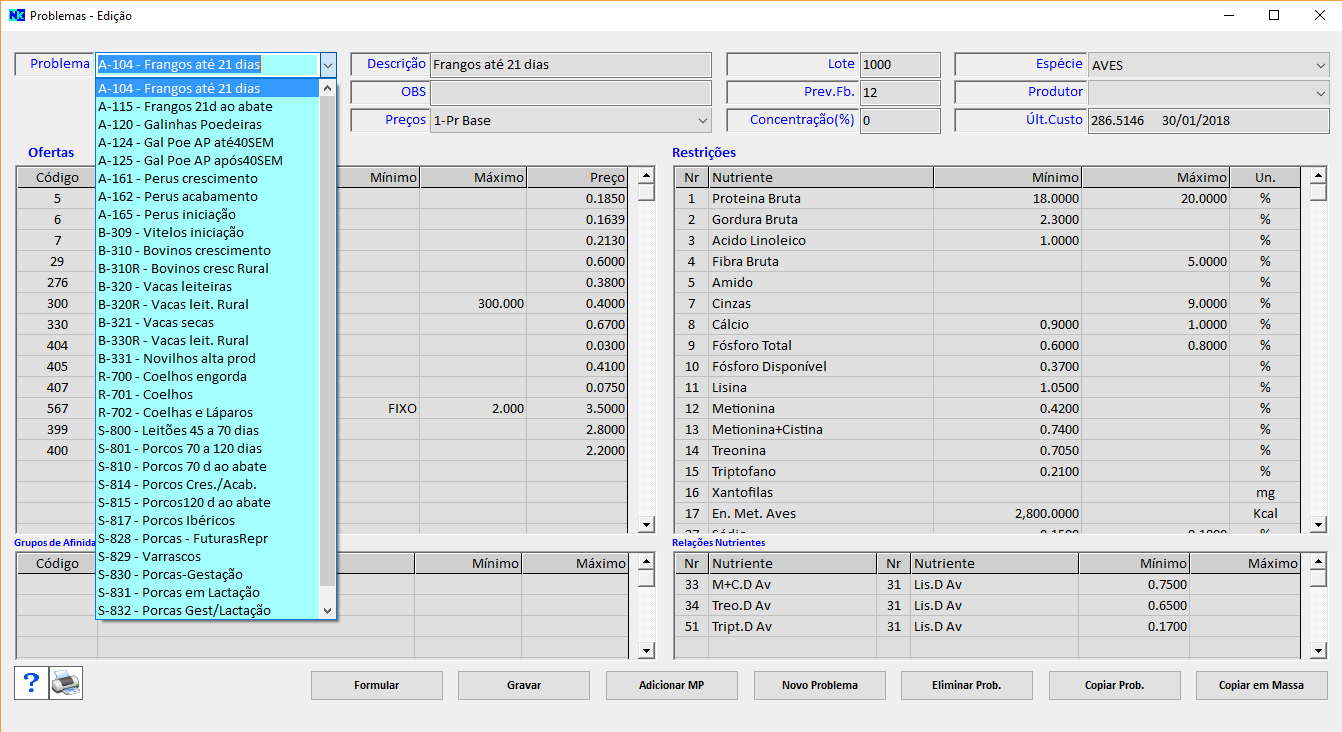Click the Proteina Bruta minimum value cell
This screenshot has width=1342, height=732.
tap(1007, 199)
